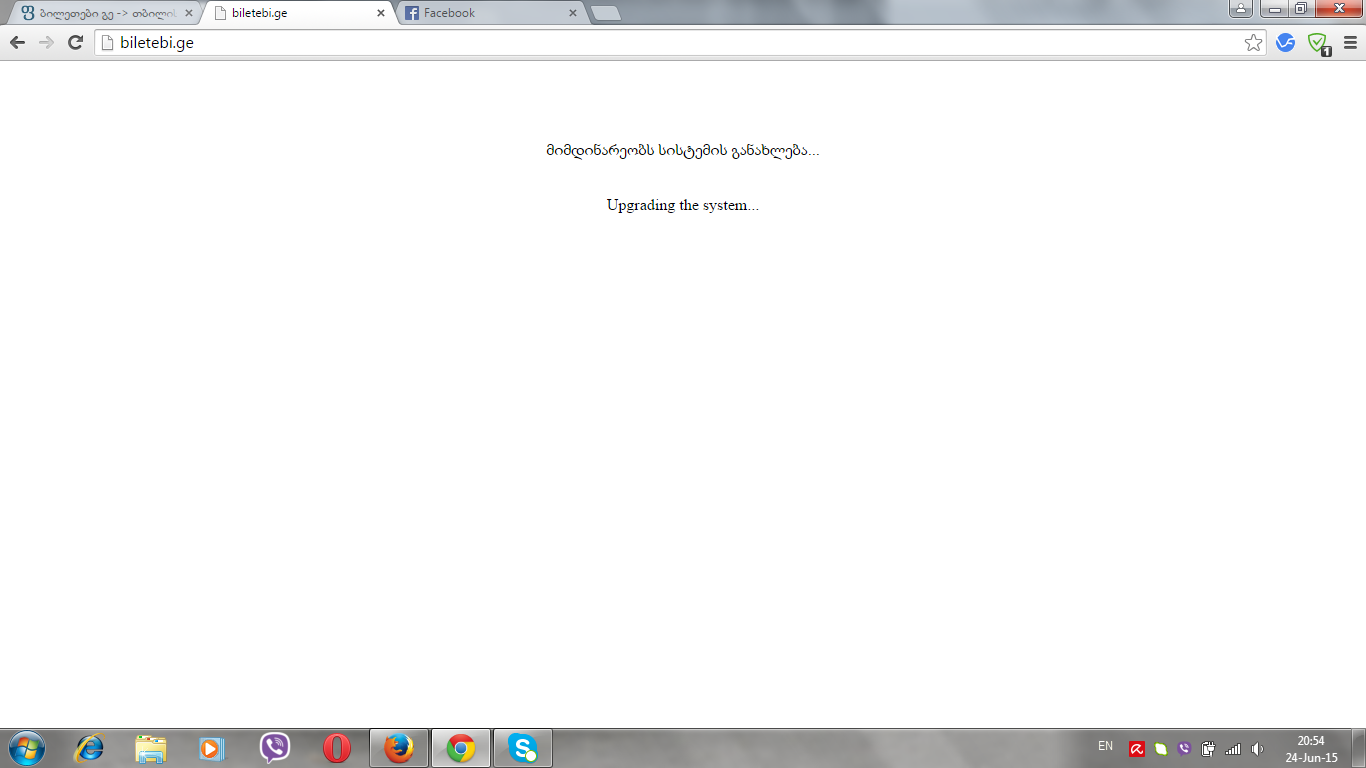Close the Facebook tab
Viewport: 1366px width, 768px height.
click(573, 13)
